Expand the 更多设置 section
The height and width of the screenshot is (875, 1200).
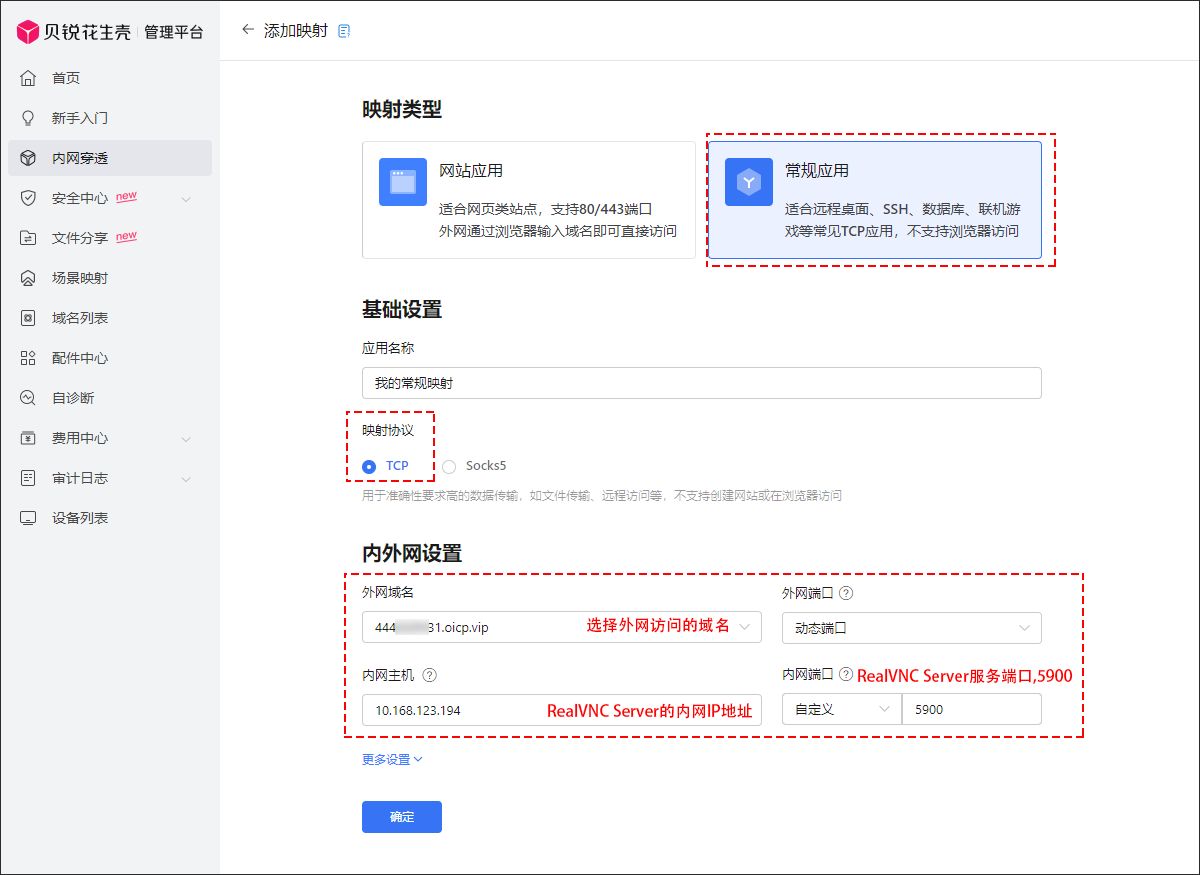click(392, 759)
